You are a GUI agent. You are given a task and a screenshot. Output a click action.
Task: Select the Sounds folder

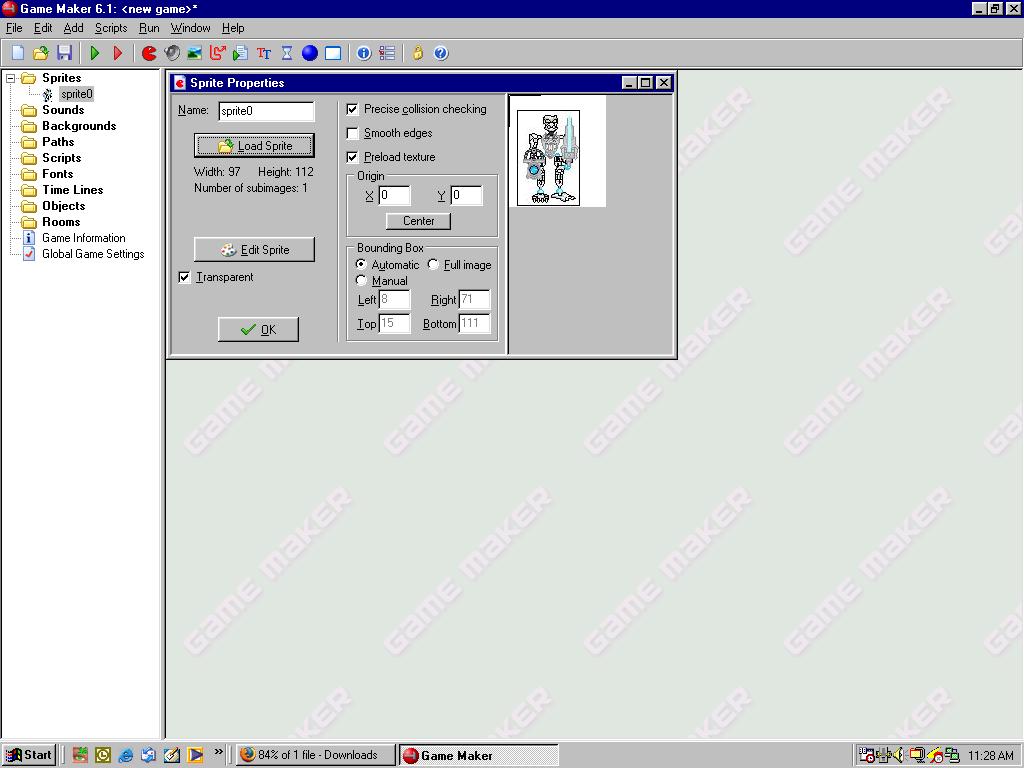point(63,110)
